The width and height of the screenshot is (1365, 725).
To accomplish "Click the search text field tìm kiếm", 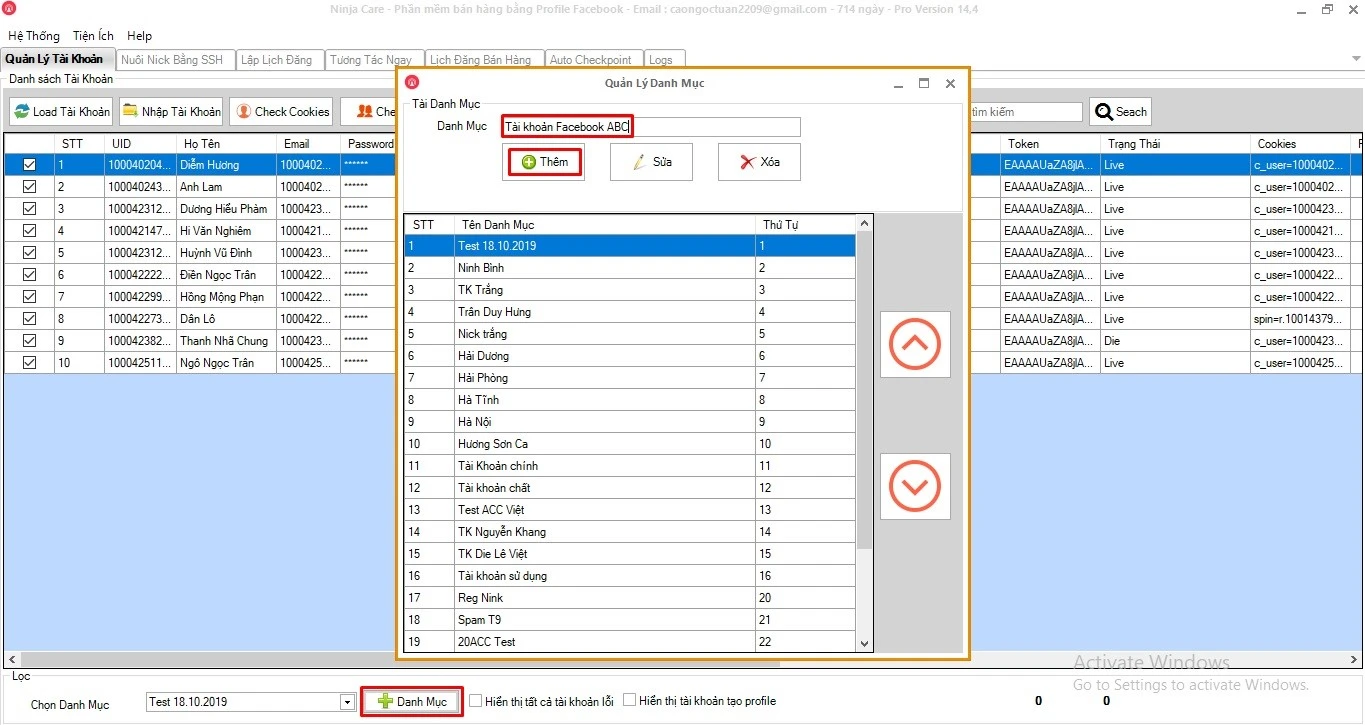I will point(1026,112).
